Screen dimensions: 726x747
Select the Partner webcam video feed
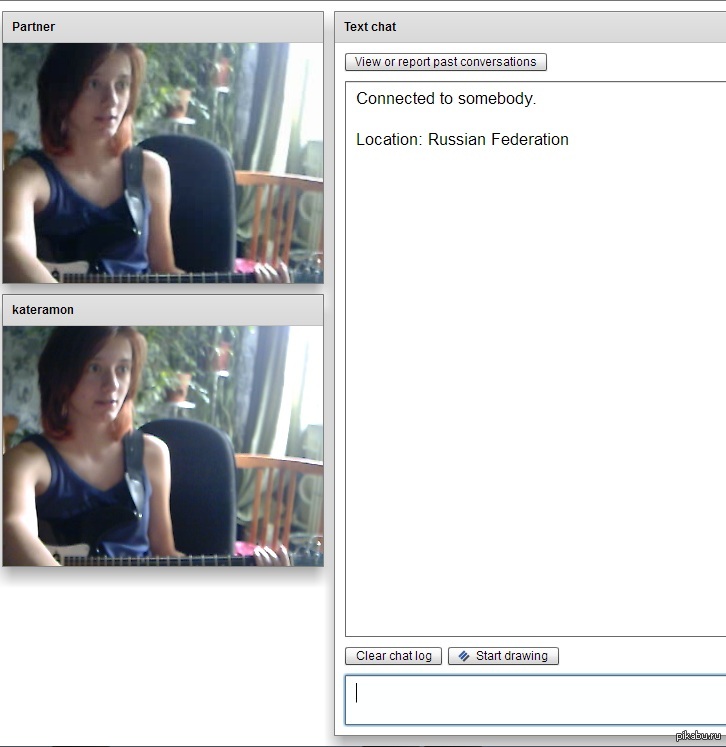coord(163,163)
